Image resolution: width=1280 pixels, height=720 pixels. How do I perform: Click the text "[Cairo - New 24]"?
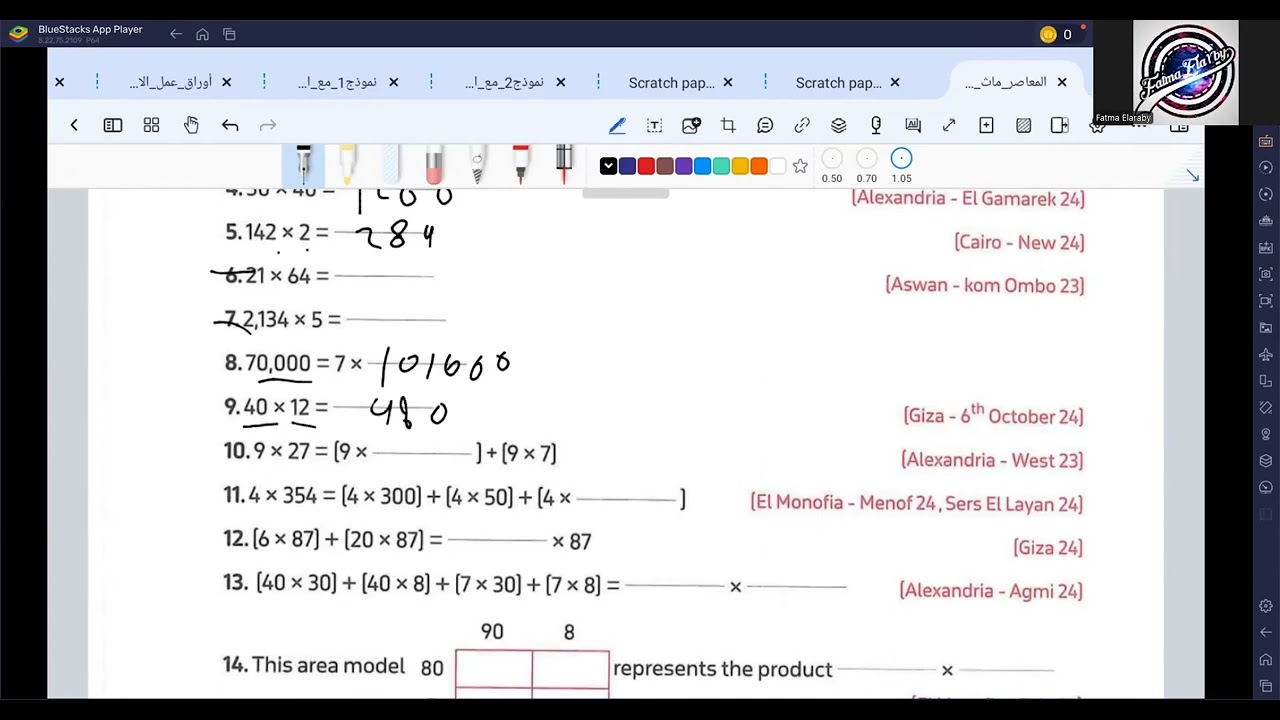1019,242
